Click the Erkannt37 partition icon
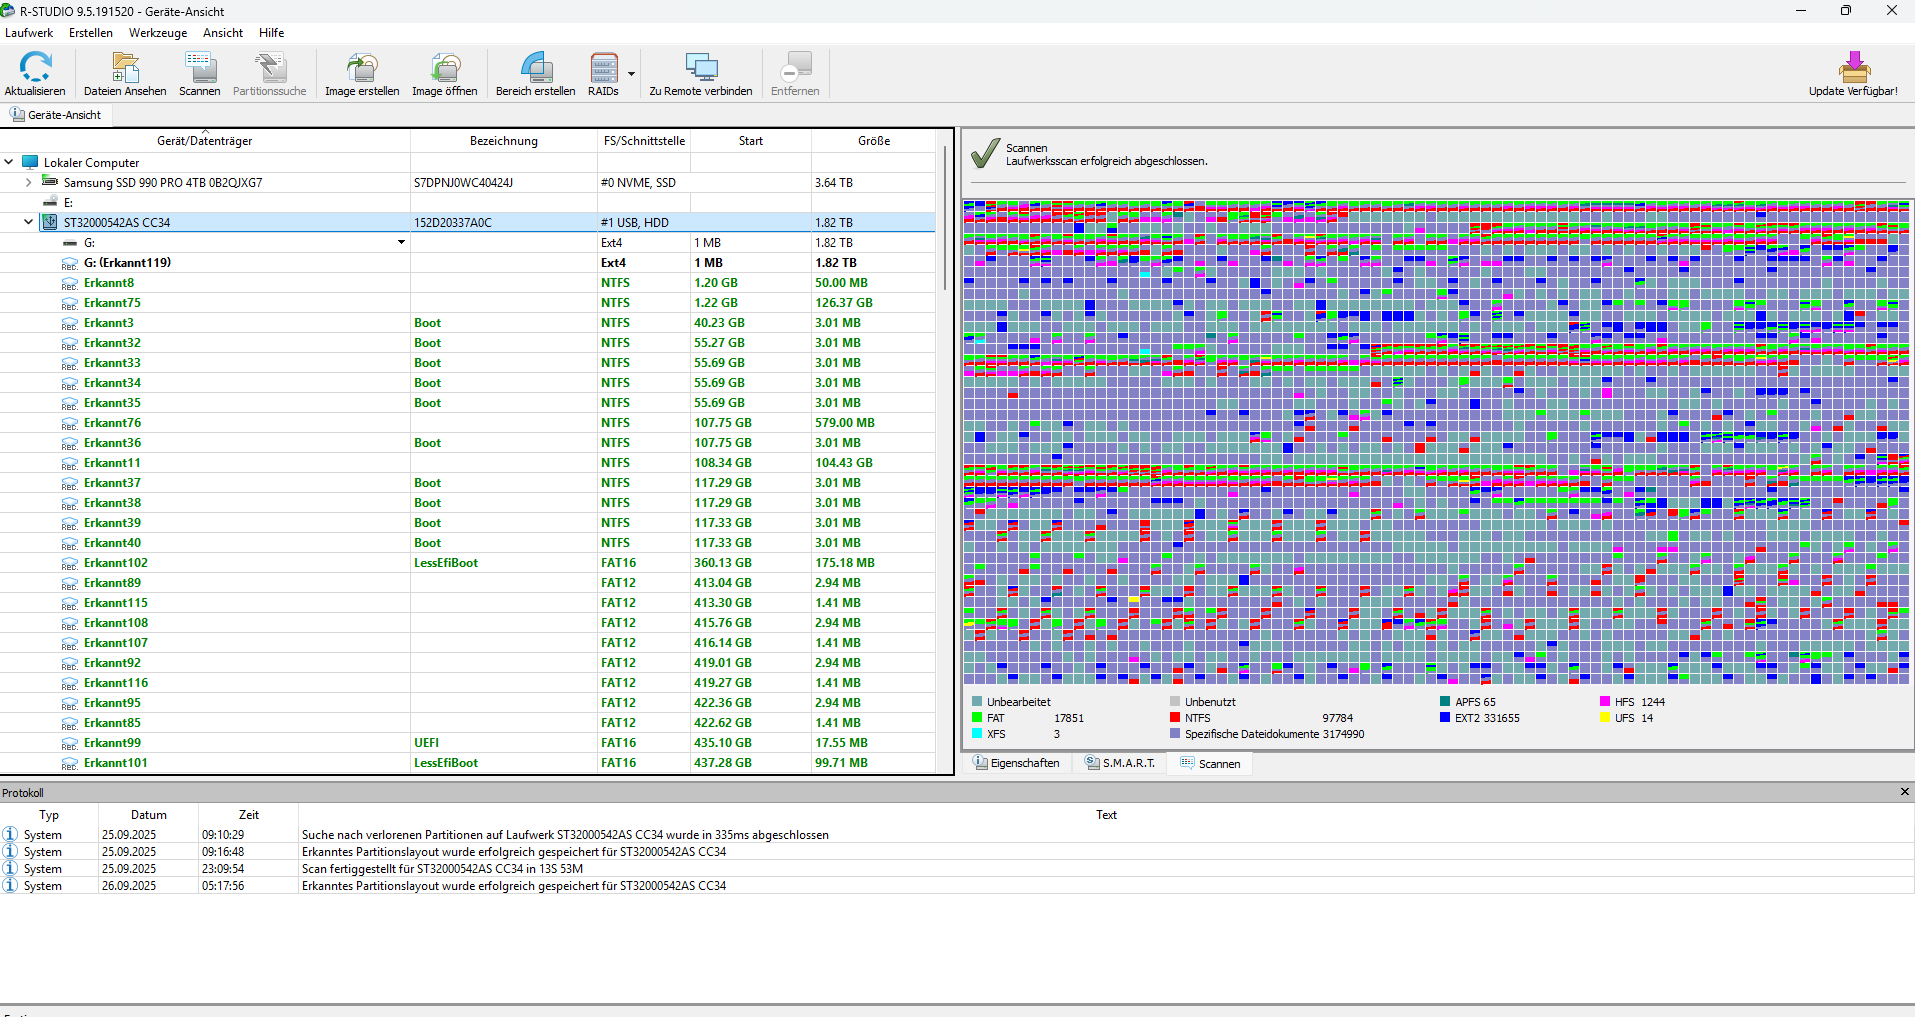 (x=69, y=483)
